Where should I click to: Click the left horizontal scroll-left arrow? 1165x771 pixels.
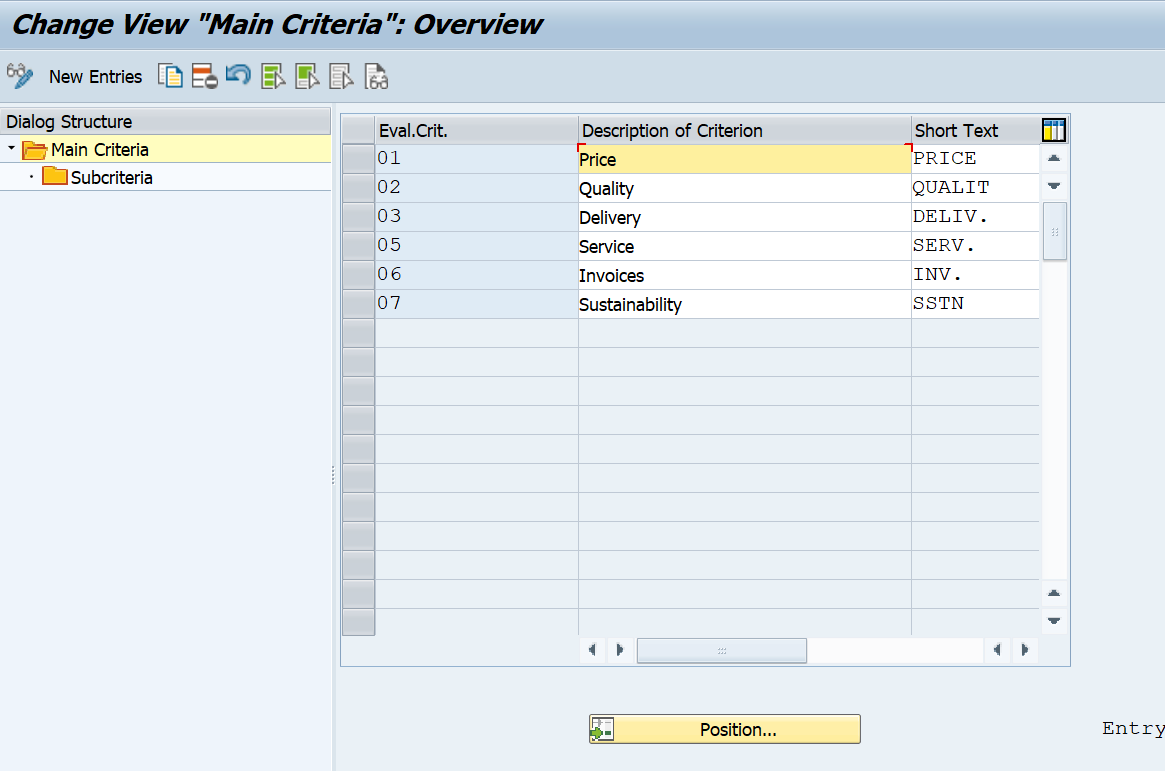[591, 650]
